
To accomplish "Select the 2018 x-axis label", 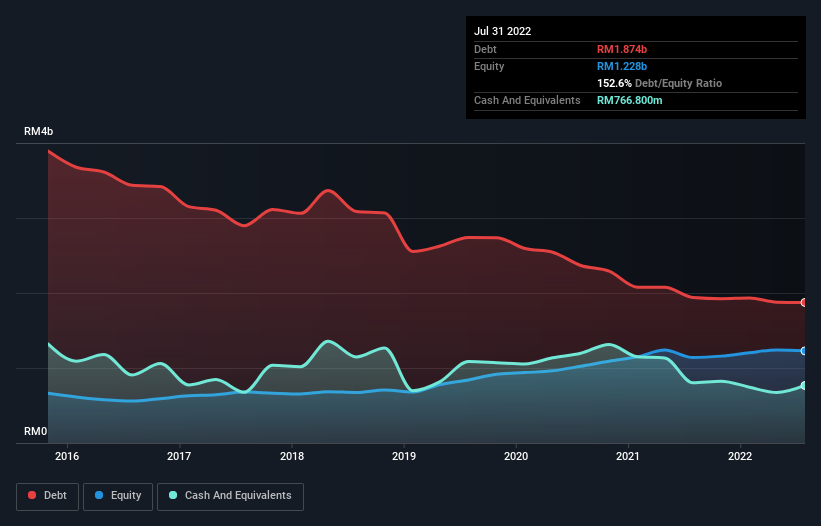I will pyautogui.click(x=292, y=456).
